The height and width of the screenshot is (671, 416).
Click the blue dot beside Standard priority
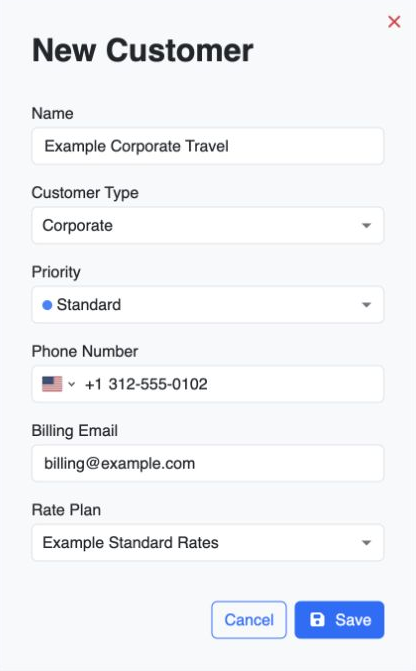[x=47, y=305]
